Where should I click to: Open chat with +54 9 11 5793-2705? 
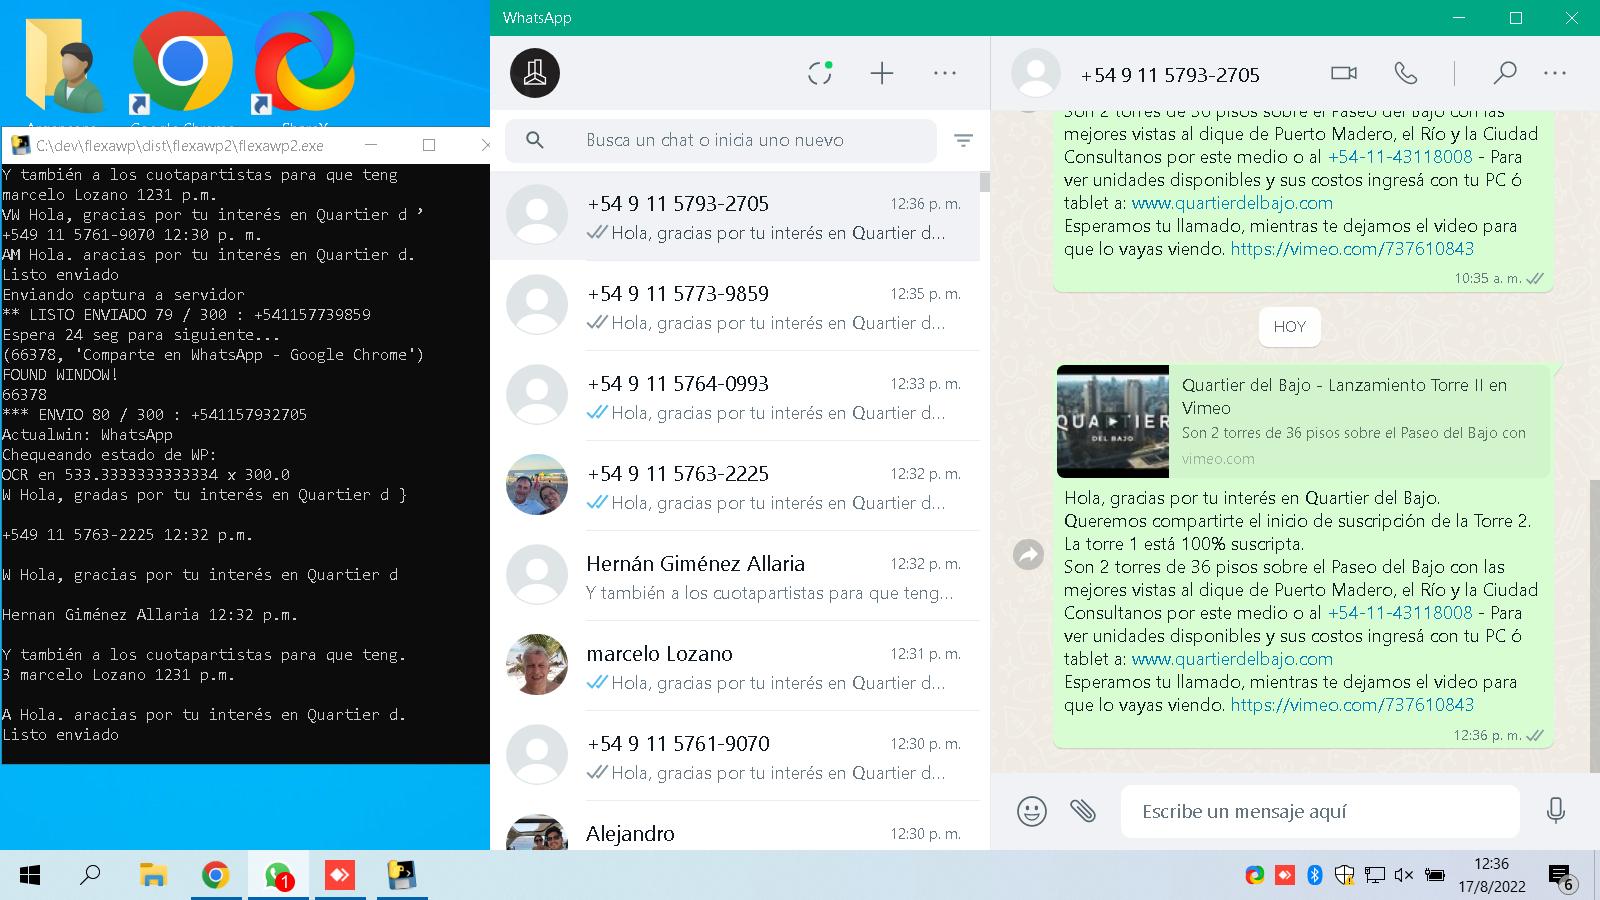click(735, 216)
